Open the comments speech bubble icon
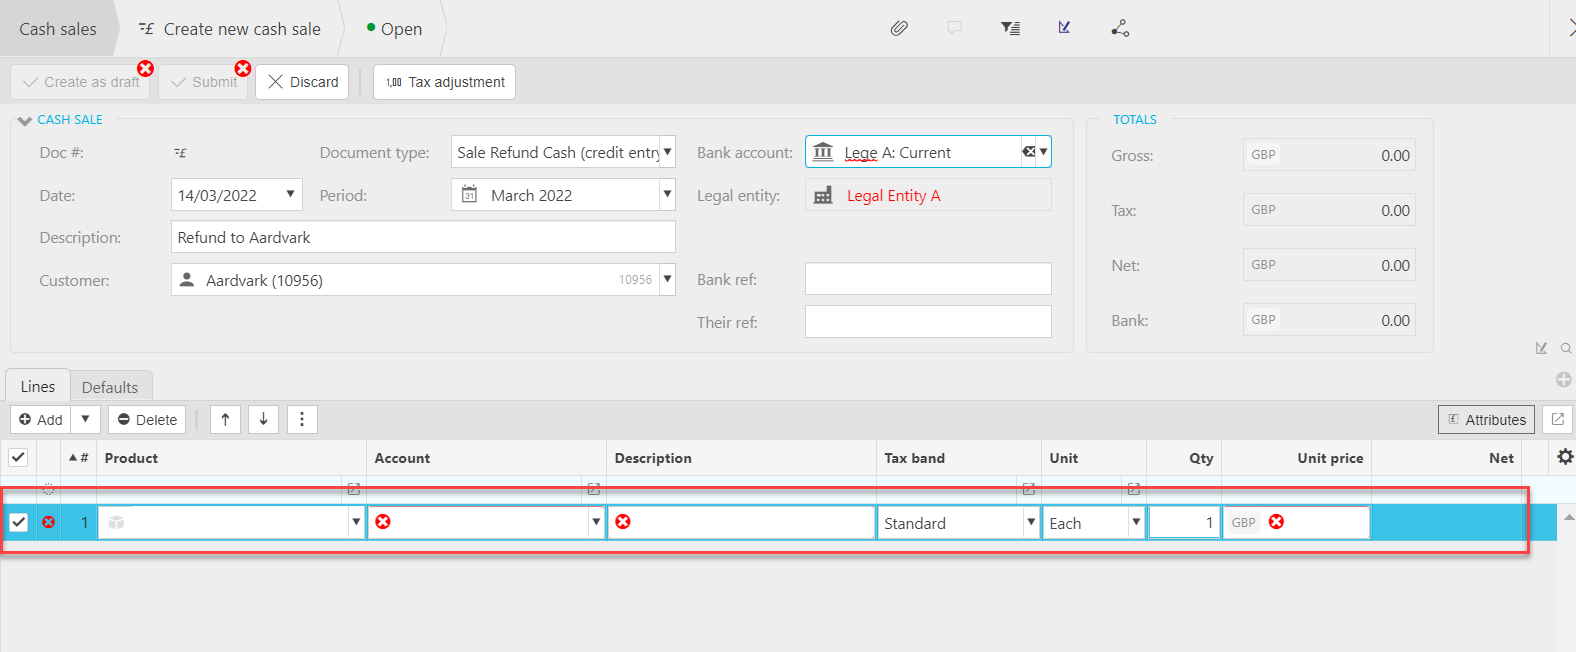The image size is (1576, 652). pyautogui.click(x=955, y=28)
